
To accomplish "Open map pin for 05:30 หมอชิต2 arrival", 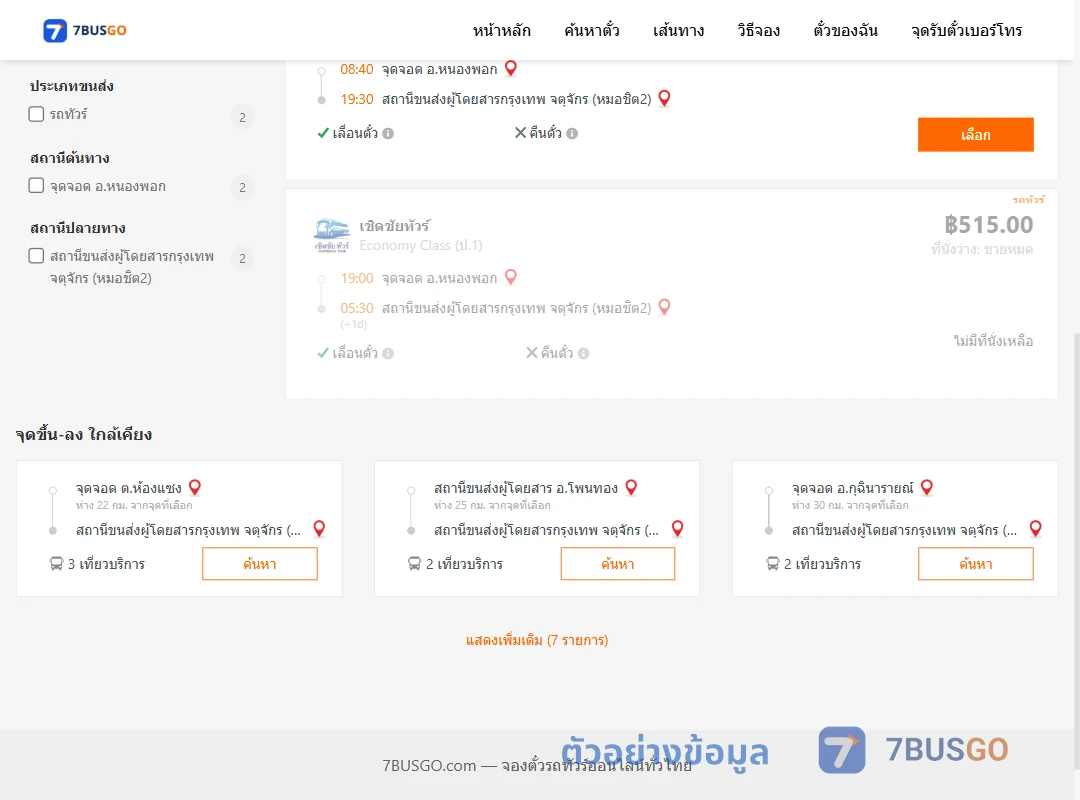I will coord(664,307).
